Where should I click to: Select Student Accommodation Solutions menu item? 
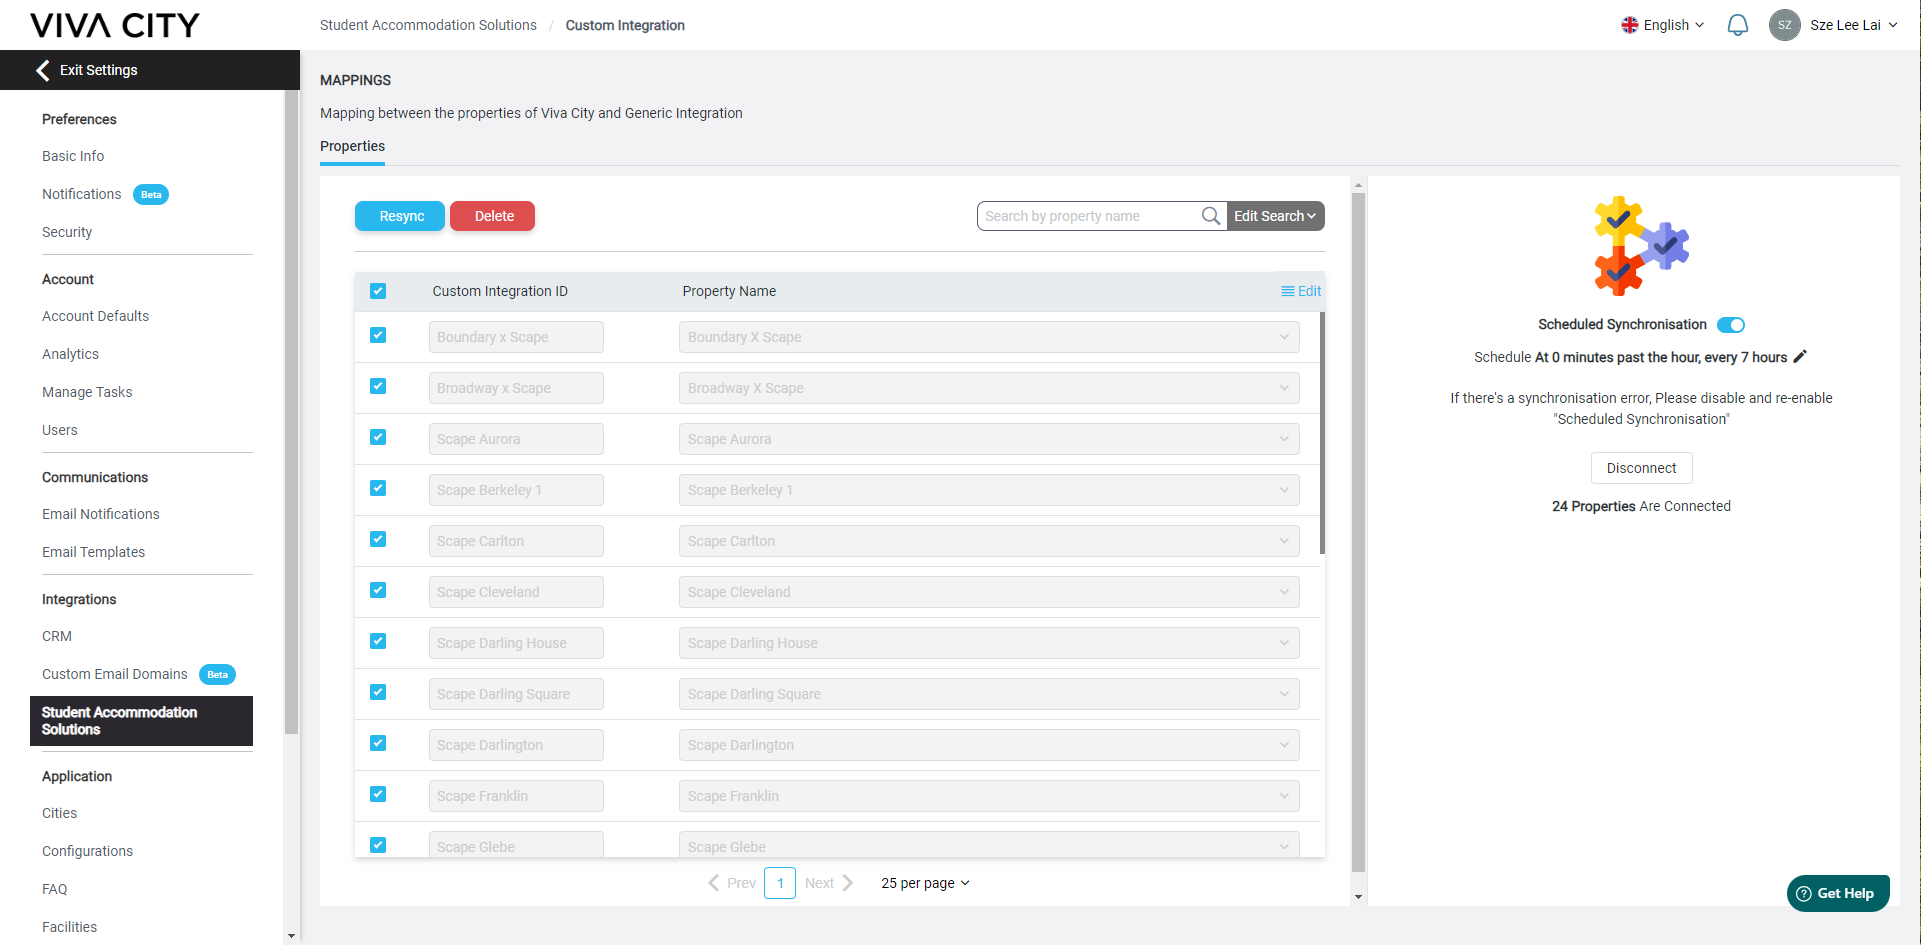point(141,721)
